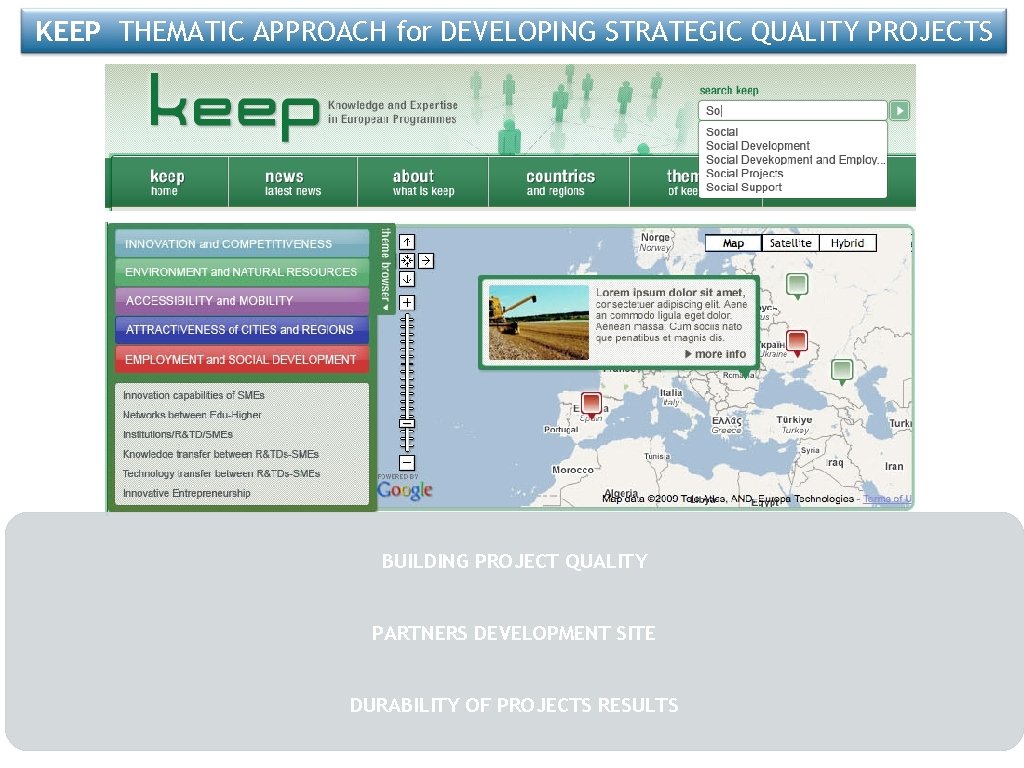The image size is (1024, 768).
Task: Open the countries and regions menu
Action: (x=559, y=182)
